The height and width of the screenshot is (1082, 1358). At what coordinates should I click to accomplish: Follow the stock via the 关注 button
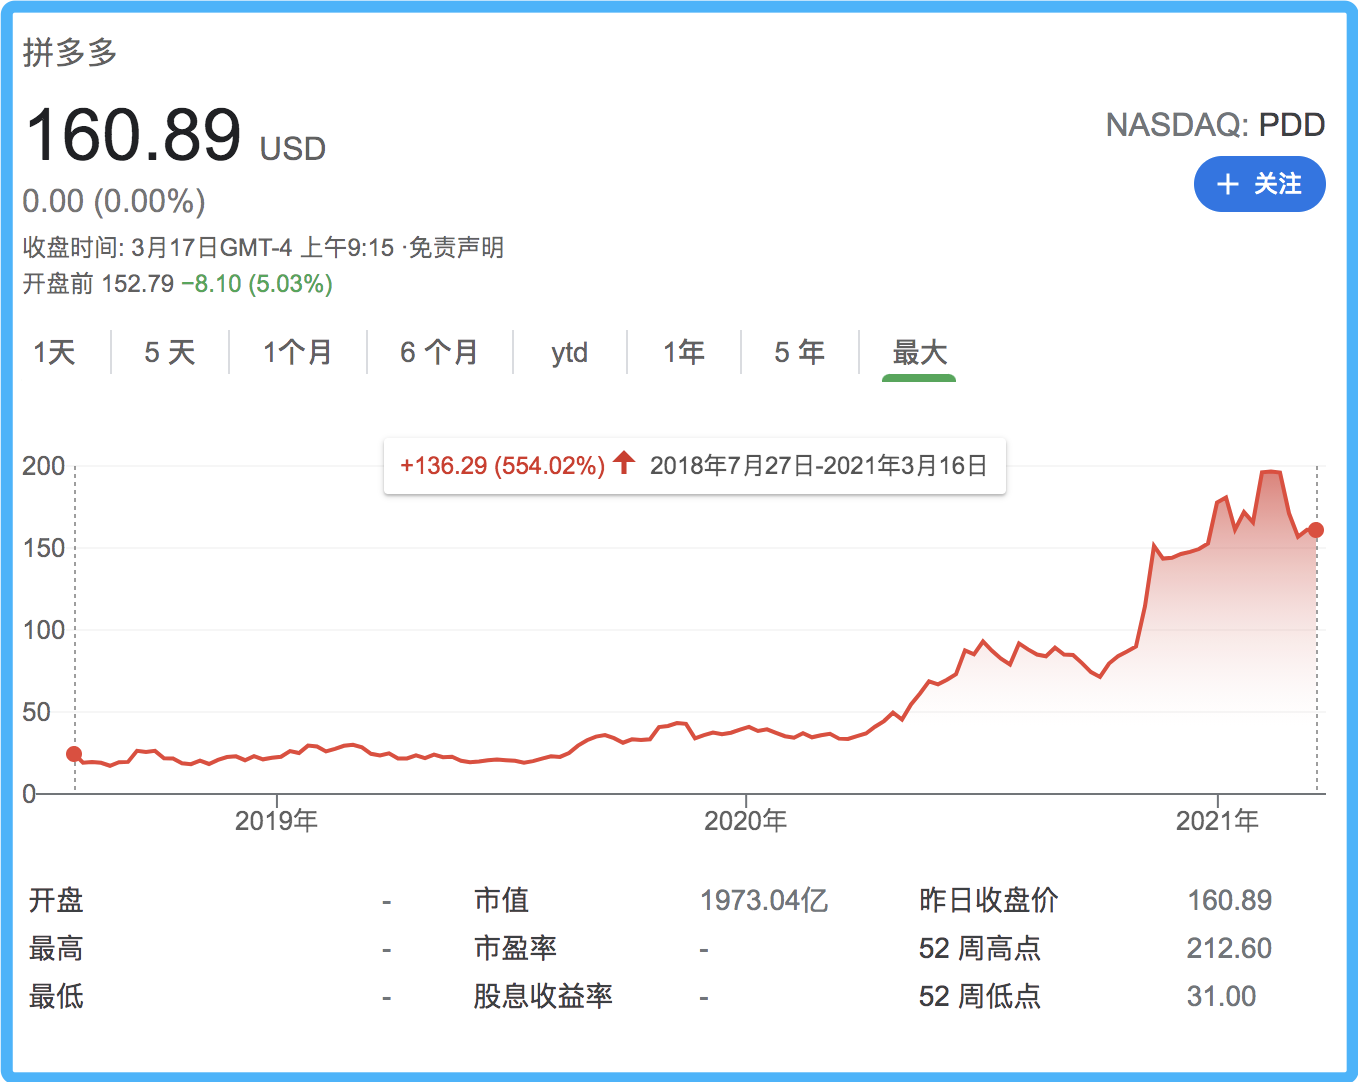point(1260,184)
